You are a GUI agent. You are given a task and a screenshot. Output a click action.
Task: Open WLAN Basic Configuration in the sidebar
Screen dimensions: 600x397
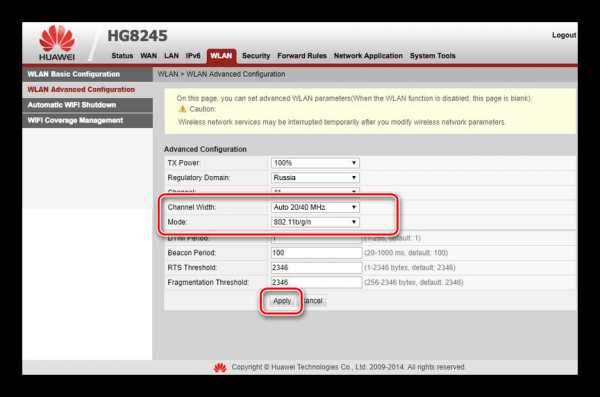pyautogui.click(x=88, y=74)
